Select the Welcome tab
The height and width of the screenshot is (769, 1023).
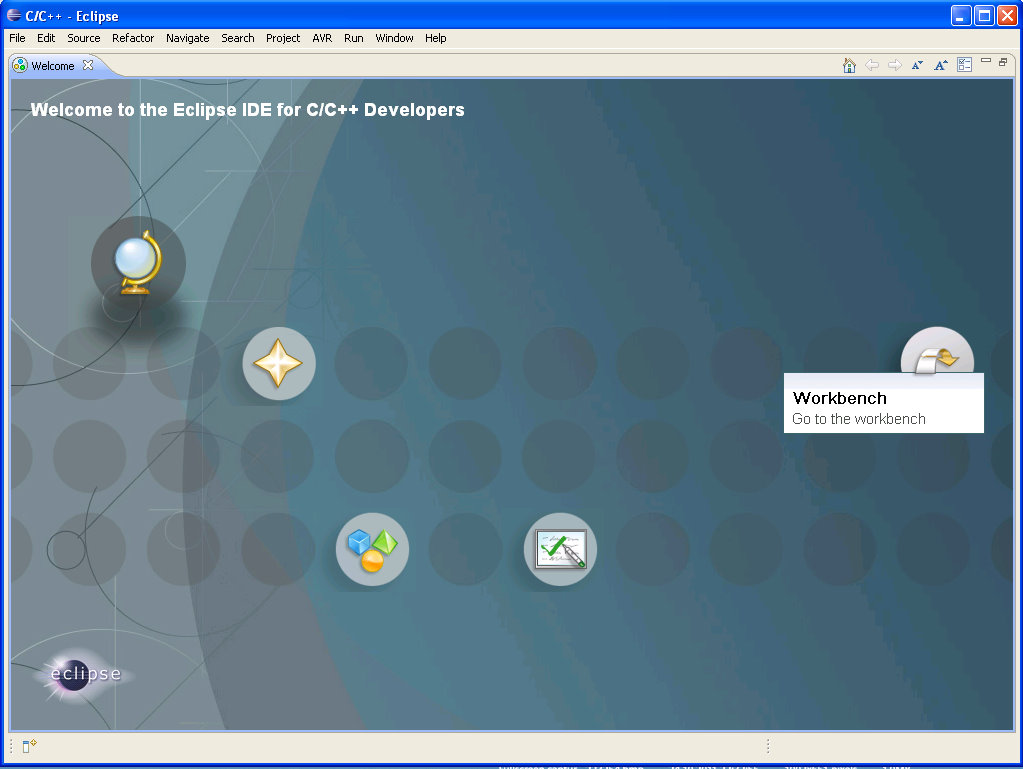[52, 66]
